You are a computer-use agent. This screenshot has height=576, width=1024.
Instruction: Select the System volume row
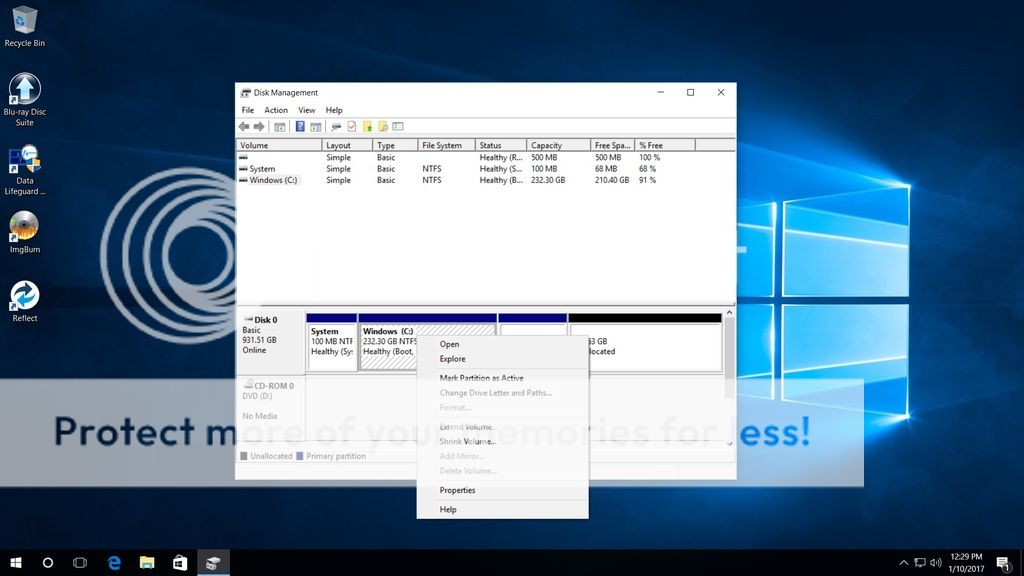click(x=262, y=169)
